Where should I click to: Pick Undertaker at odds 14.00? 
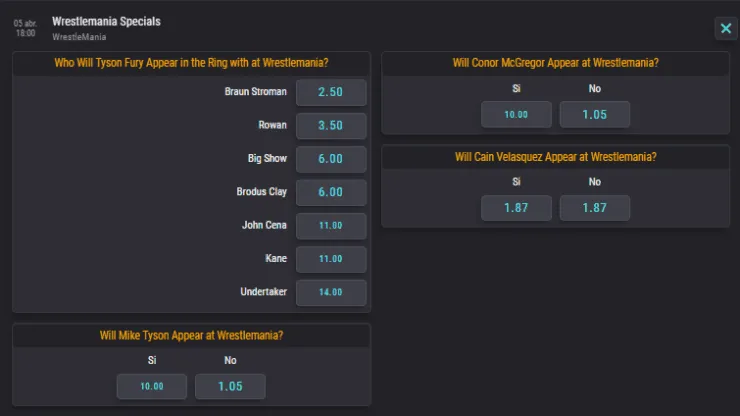tap(331, 292)
